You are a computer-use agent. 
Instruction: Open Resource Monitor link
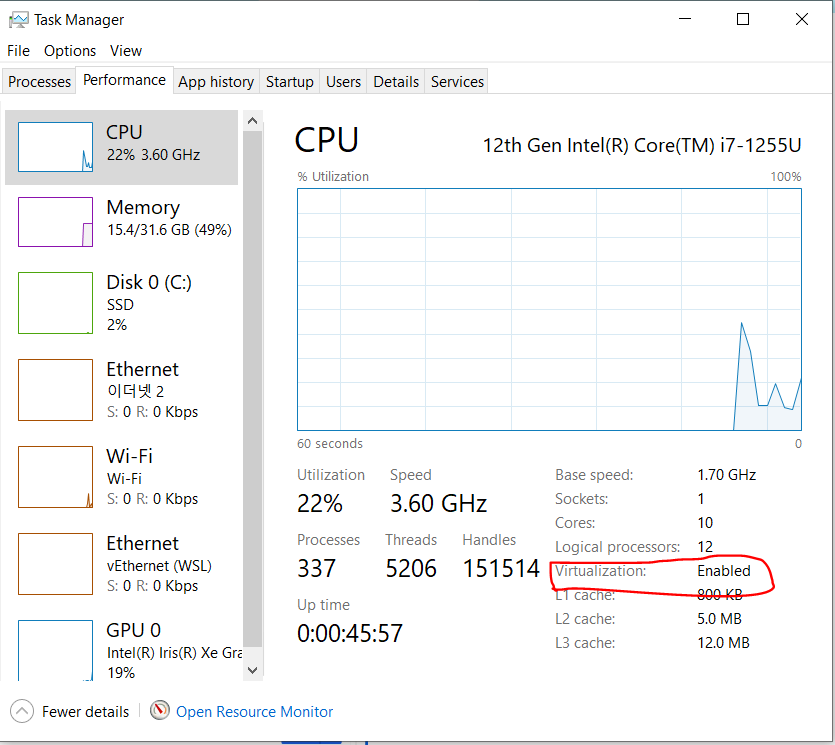tap(255, 712)
